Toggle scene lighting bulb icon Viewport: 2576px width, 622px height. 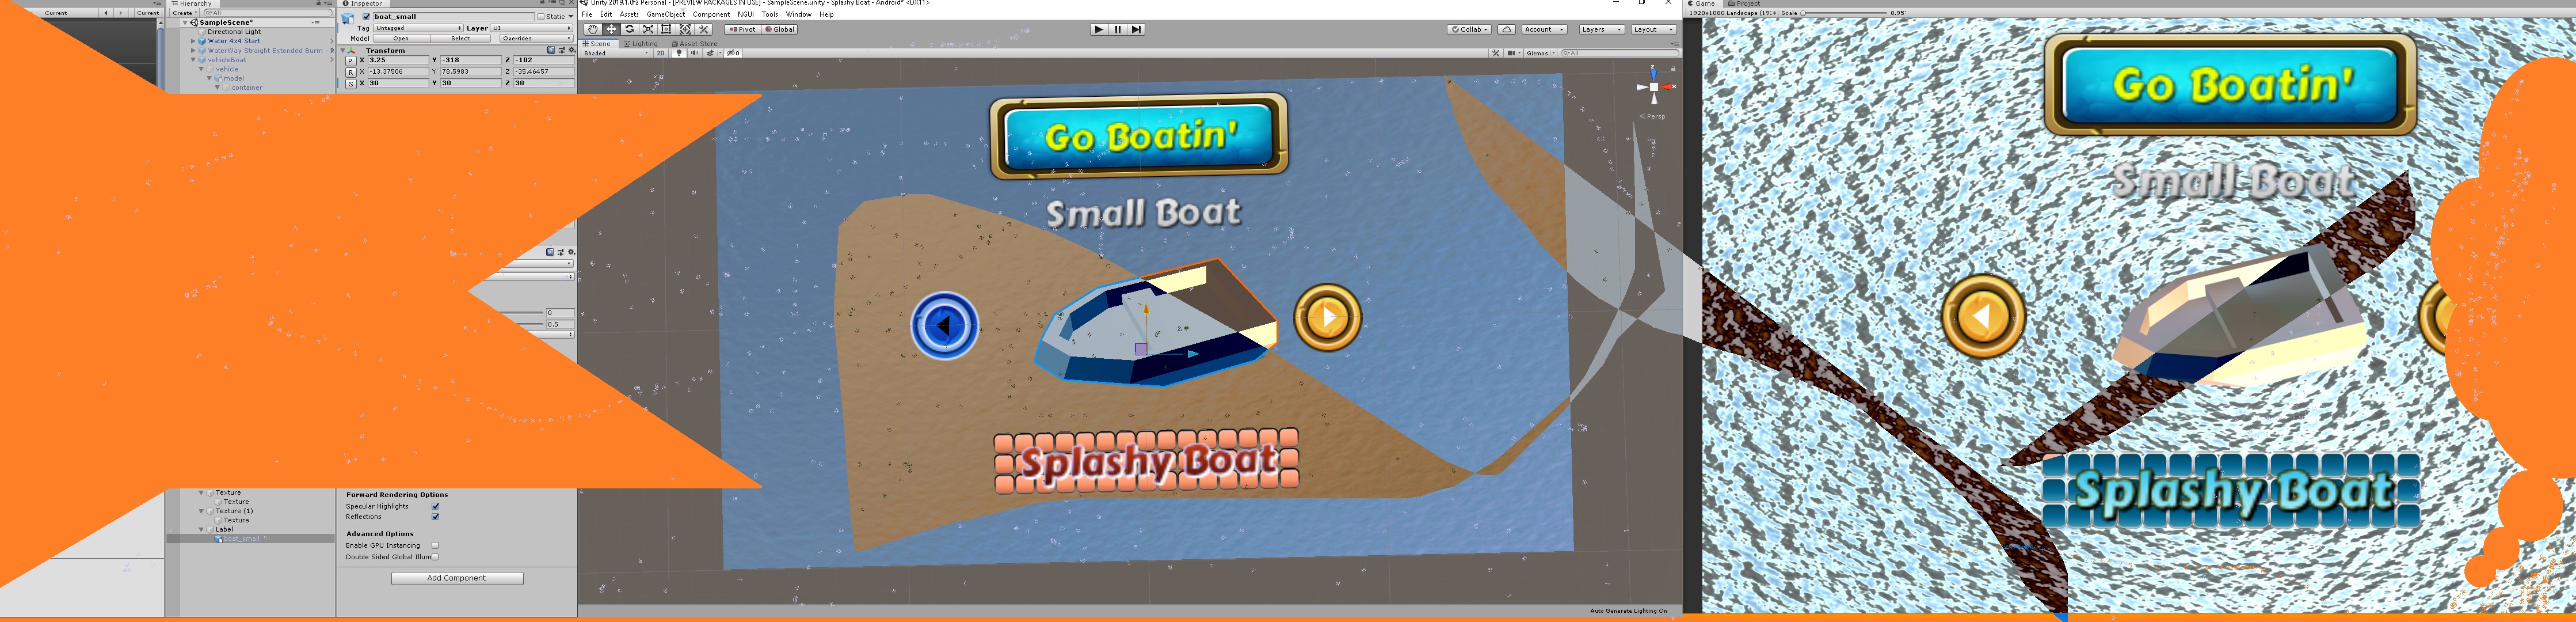tap(680, 53)
